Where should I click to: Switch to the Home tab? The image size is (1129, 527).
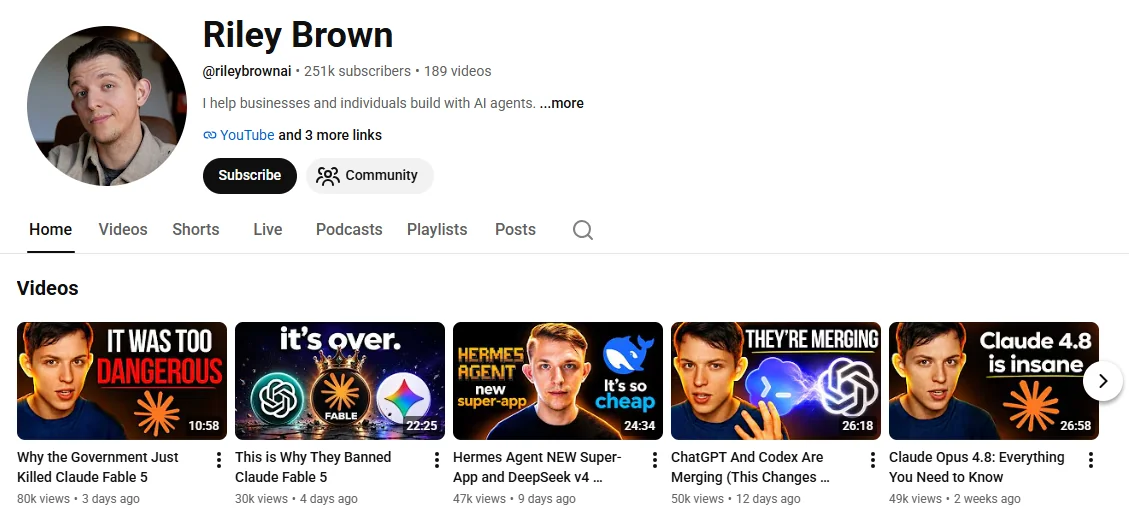tap(50, 230)
